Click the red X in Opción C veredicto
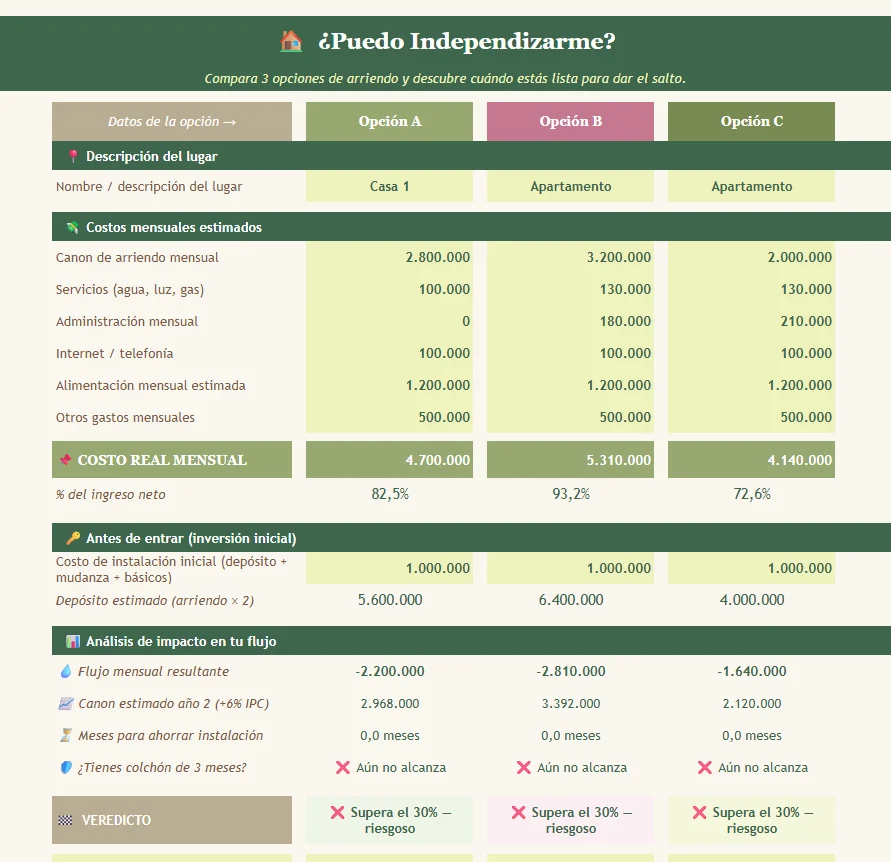Image resolution: width=891 pixels, height=862 pixels. pos(700,813)
